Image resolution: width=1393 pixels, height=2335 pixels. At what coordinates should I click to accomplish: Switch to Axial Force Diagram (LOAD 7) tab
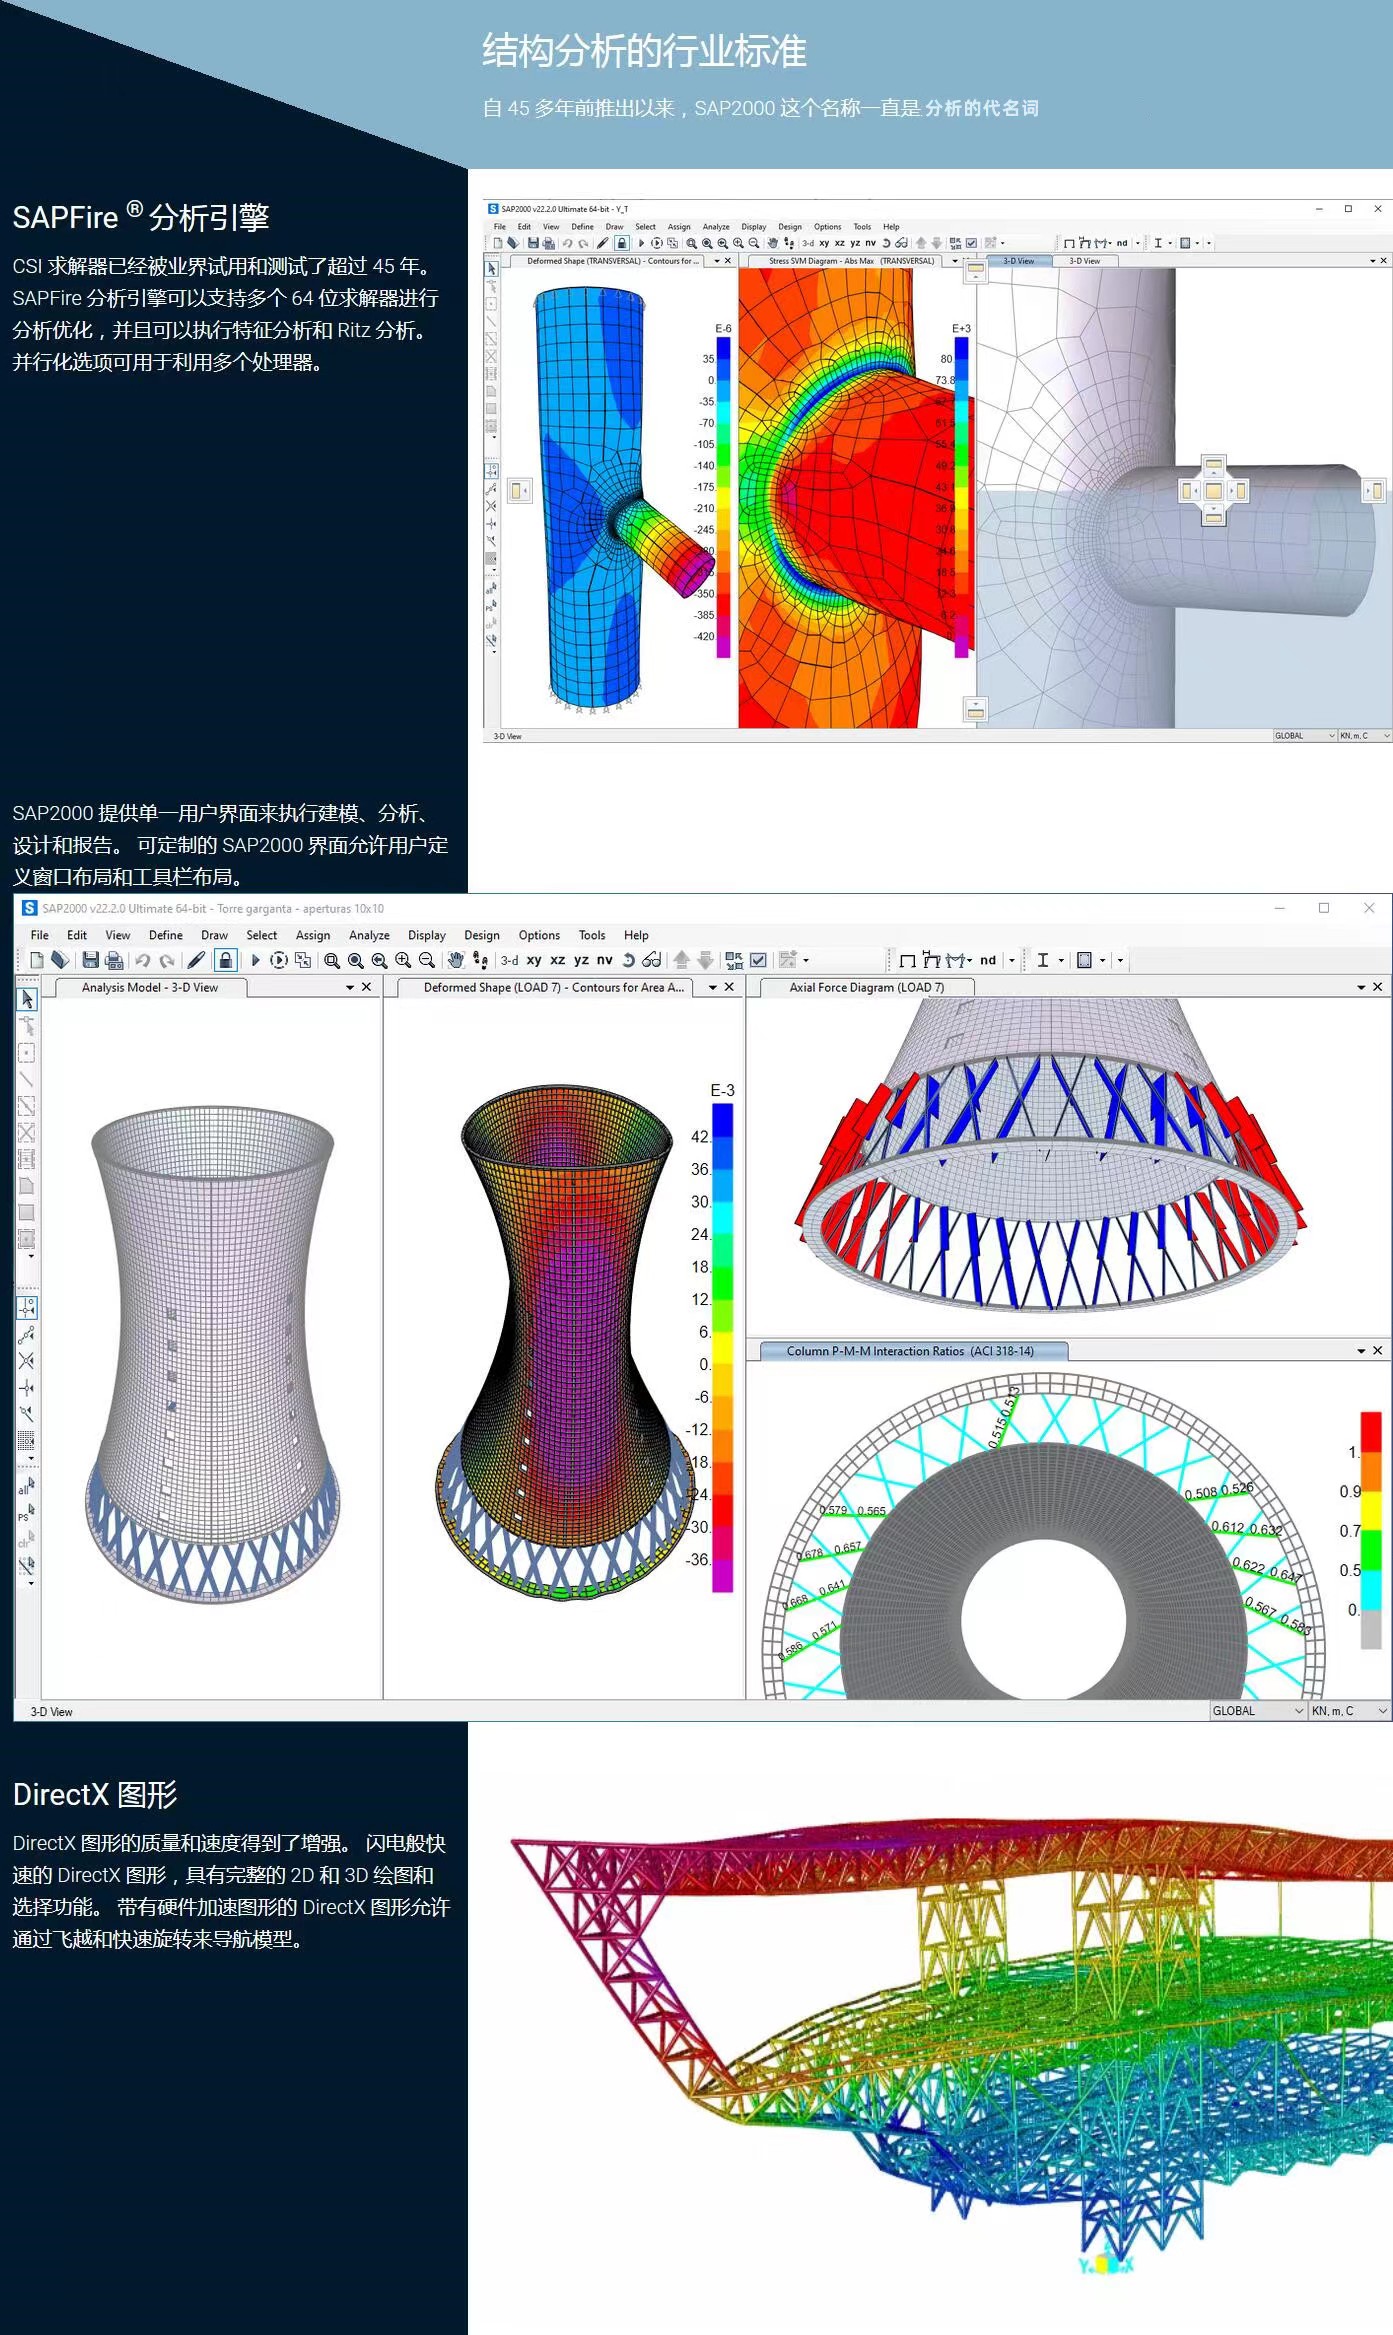[x=866, y=987]
